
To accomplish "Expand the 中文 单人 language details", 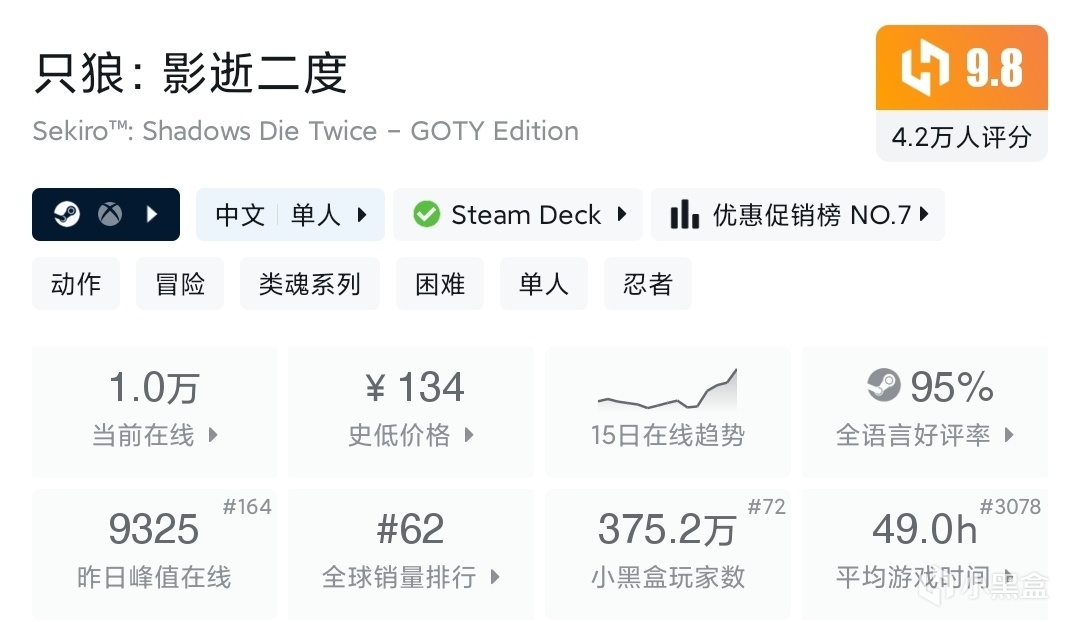I will pyautogui.click(x=290, y=214).
